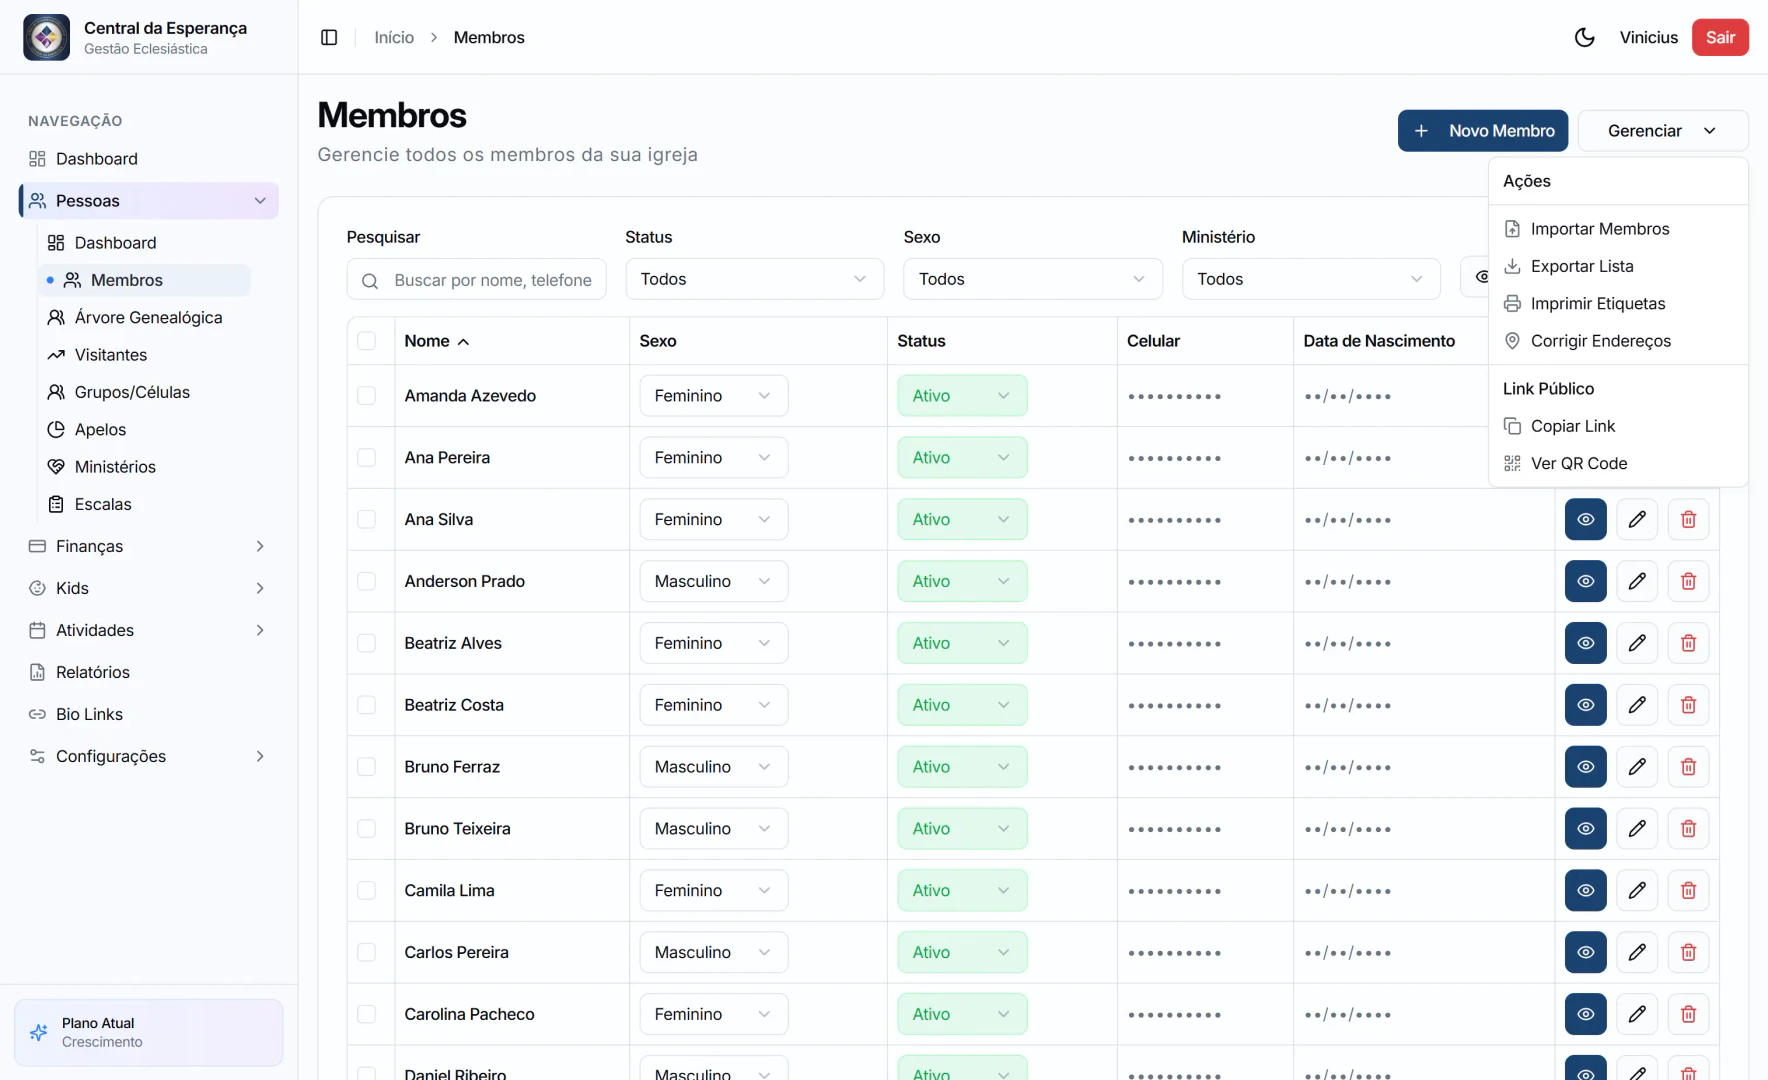Check the box for Amanda Azevedo
Viewport: 1768px width, 1080px height.
[x=367, y=396]
